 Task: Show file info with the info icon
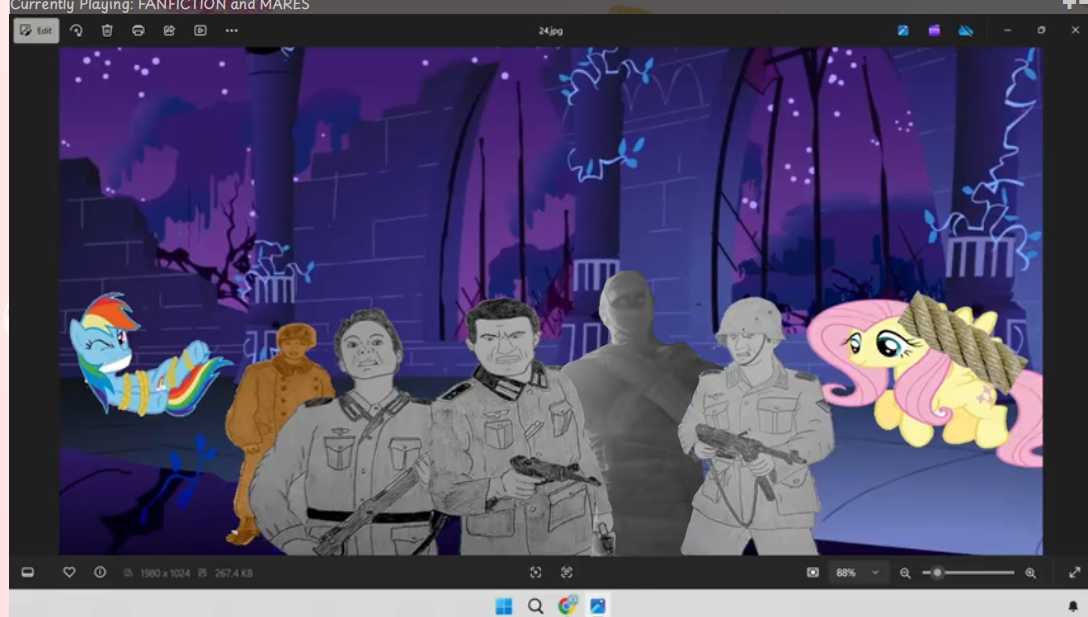(100, 573)
